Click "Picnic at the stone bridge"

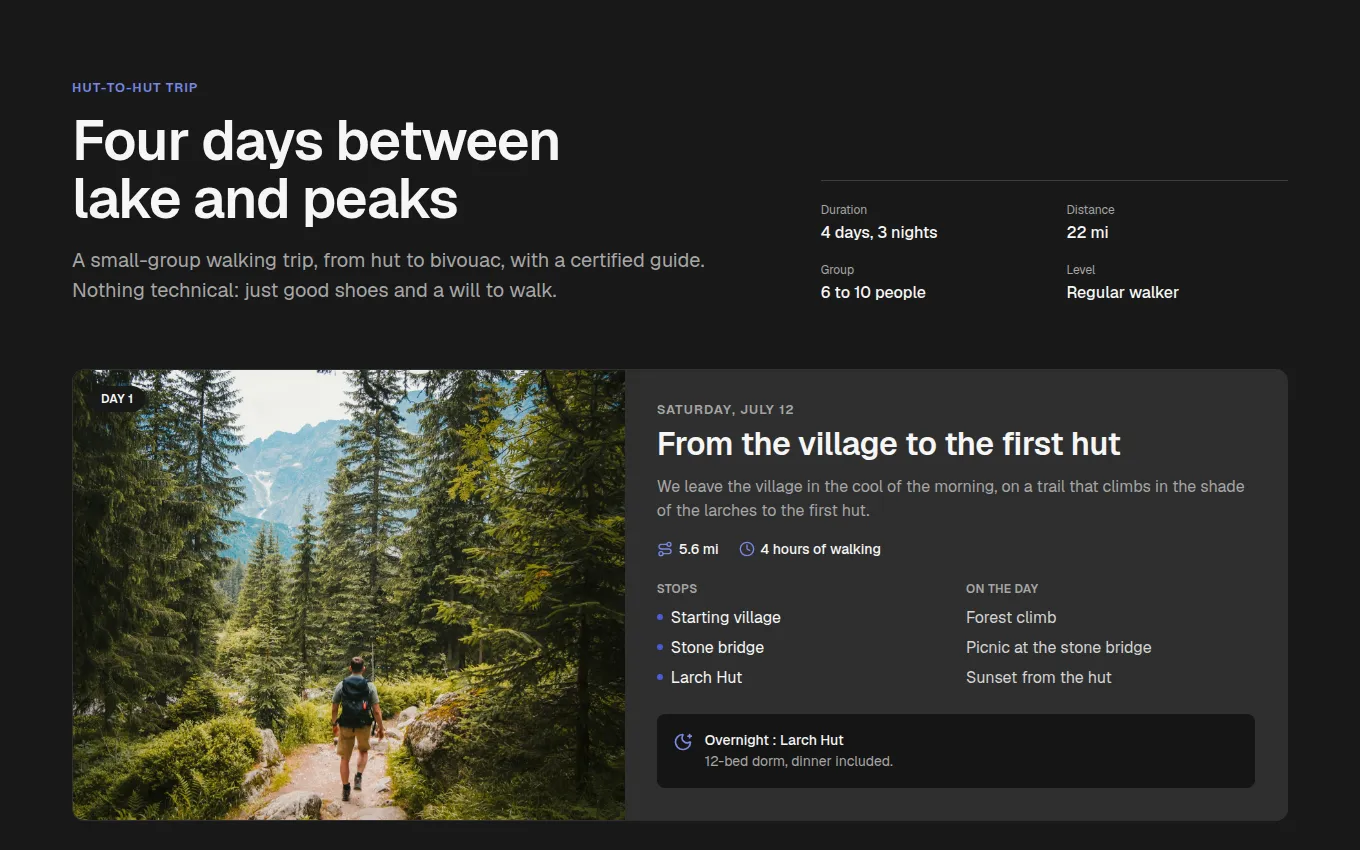(1059, 648)
